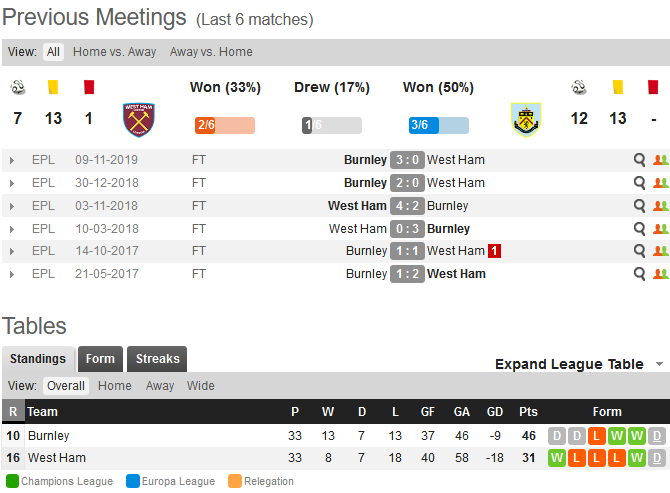Click the Burnley club crest

526,120
